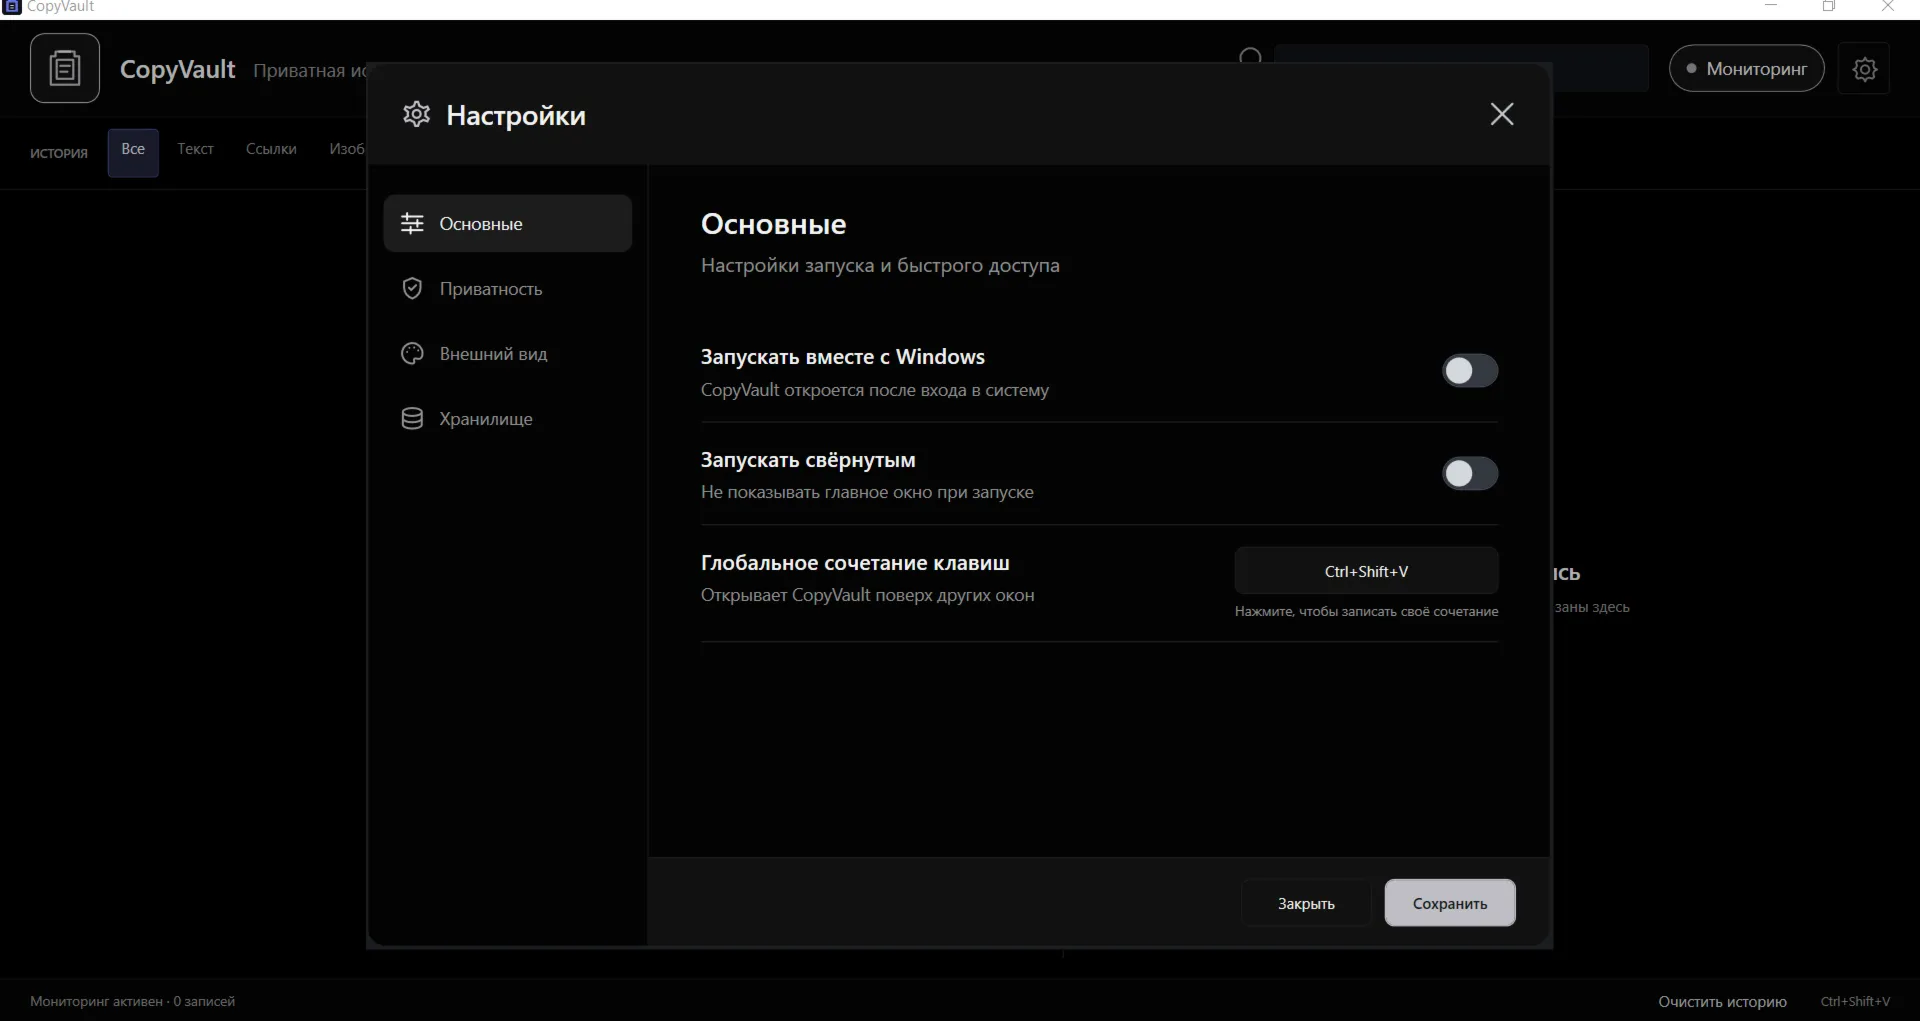Image resolution: width=1920 pixels, height=1021 pixels.
Task: Click the search field in the header
Action: tap(1461, 68)
